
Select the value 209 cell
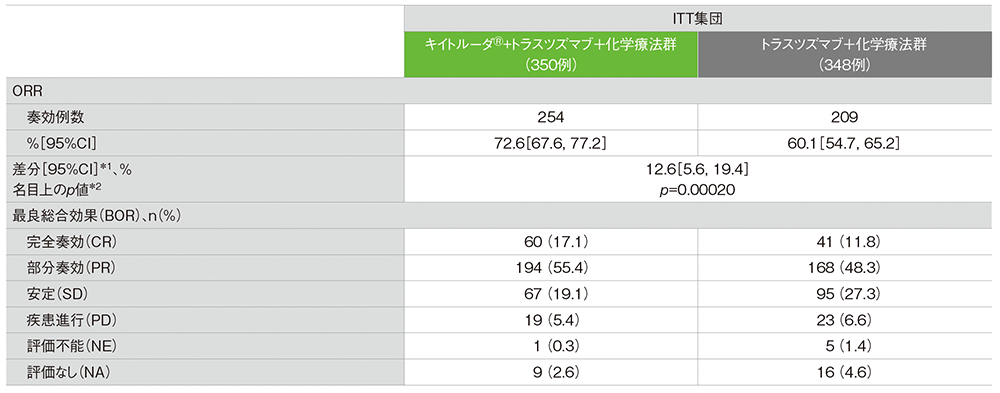pos(844,117)
